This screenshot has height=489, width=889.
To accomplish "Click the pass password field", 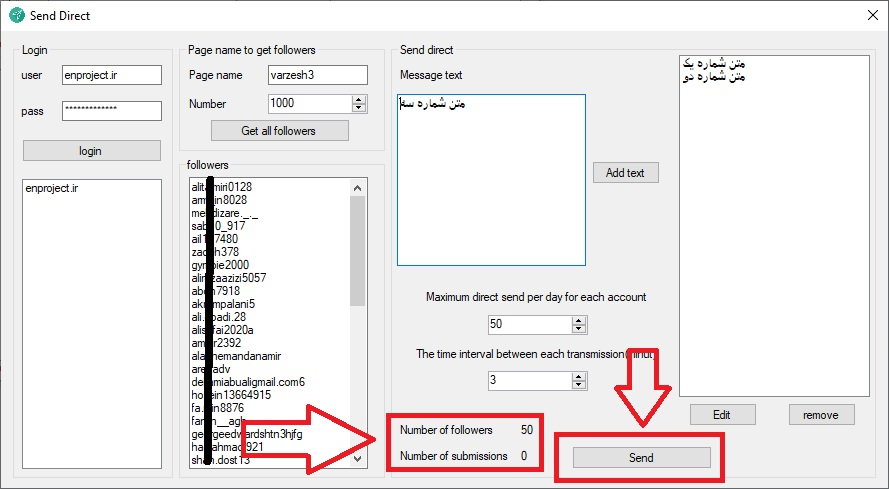I will [x=111, y=111].
